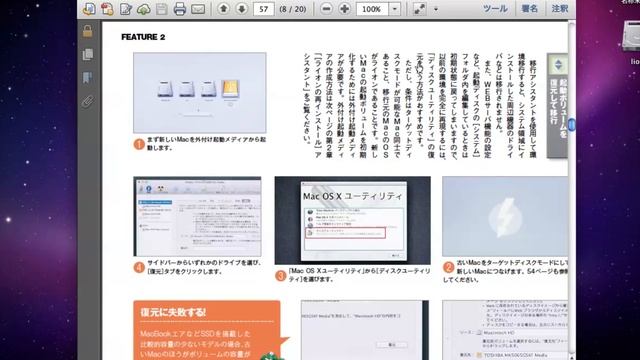Image resolution: width=640 pixels, height=360 pixels.
Task: Open the attachments paperclip panel icon
Action: [x=87, y=101]
